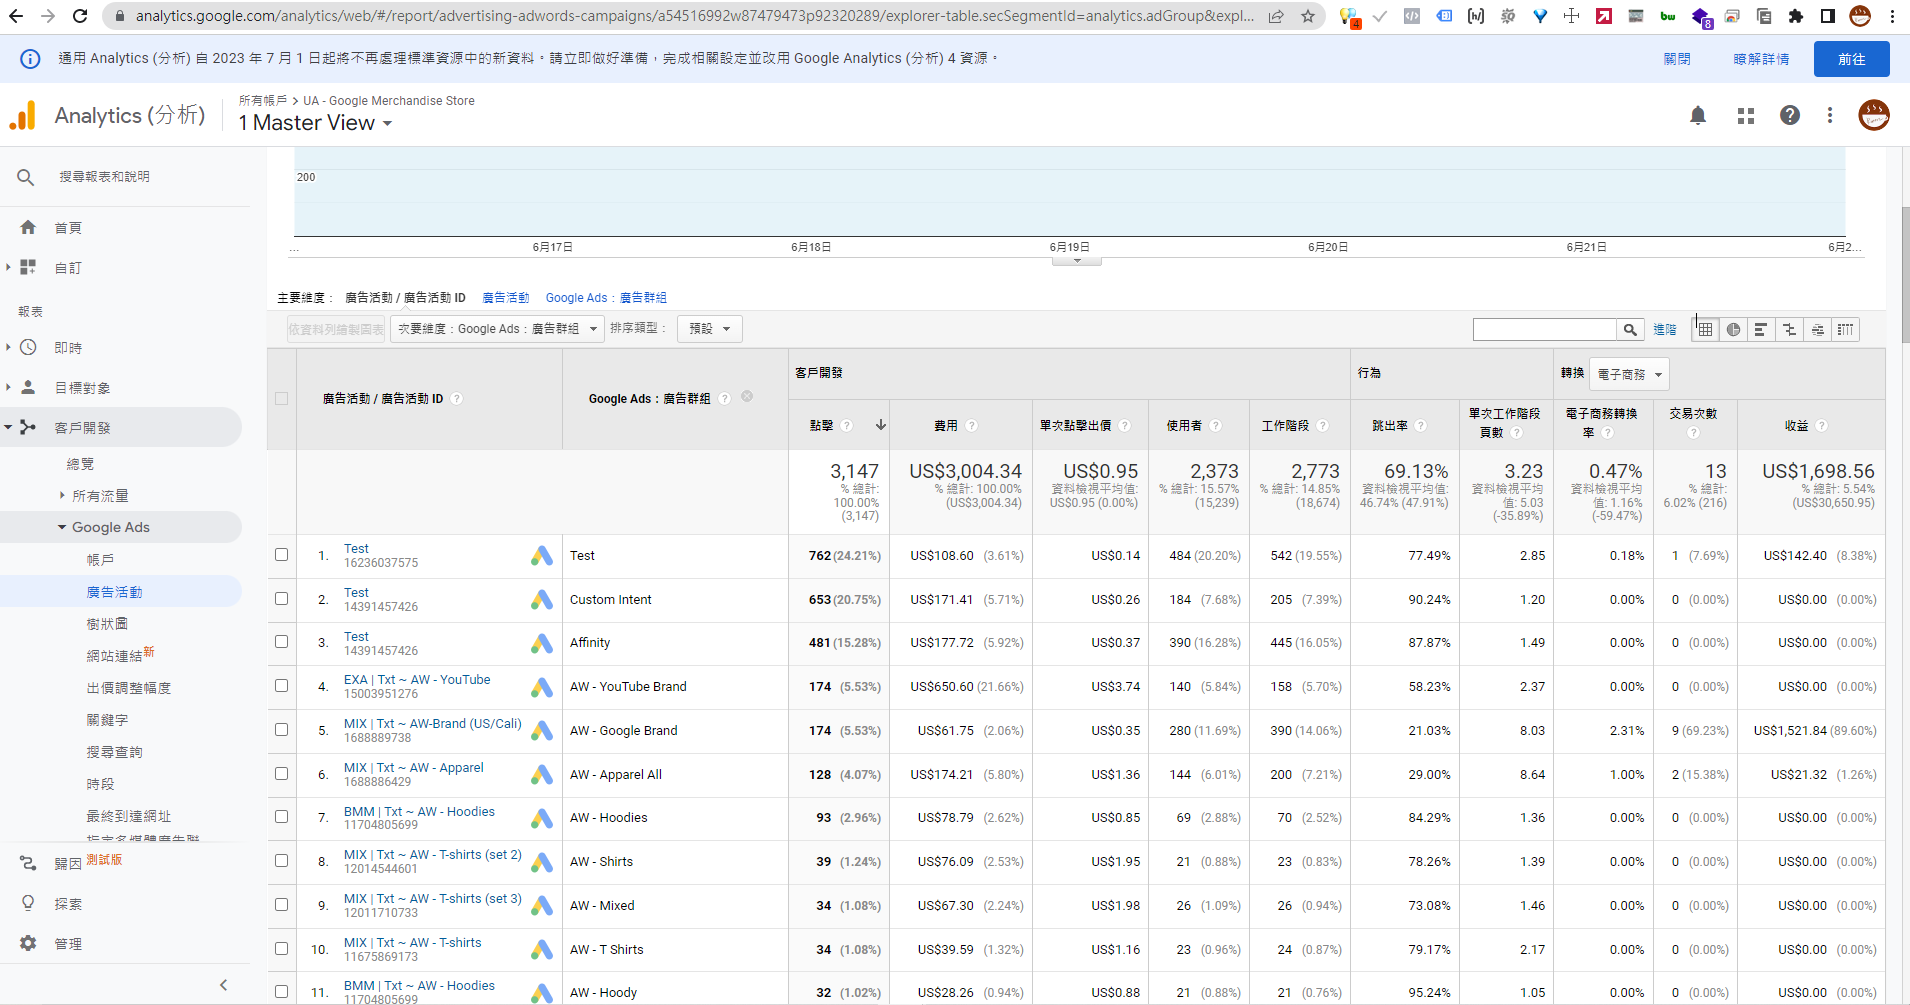Open Chrome extensions puzzle icon

click(1796, 16)
